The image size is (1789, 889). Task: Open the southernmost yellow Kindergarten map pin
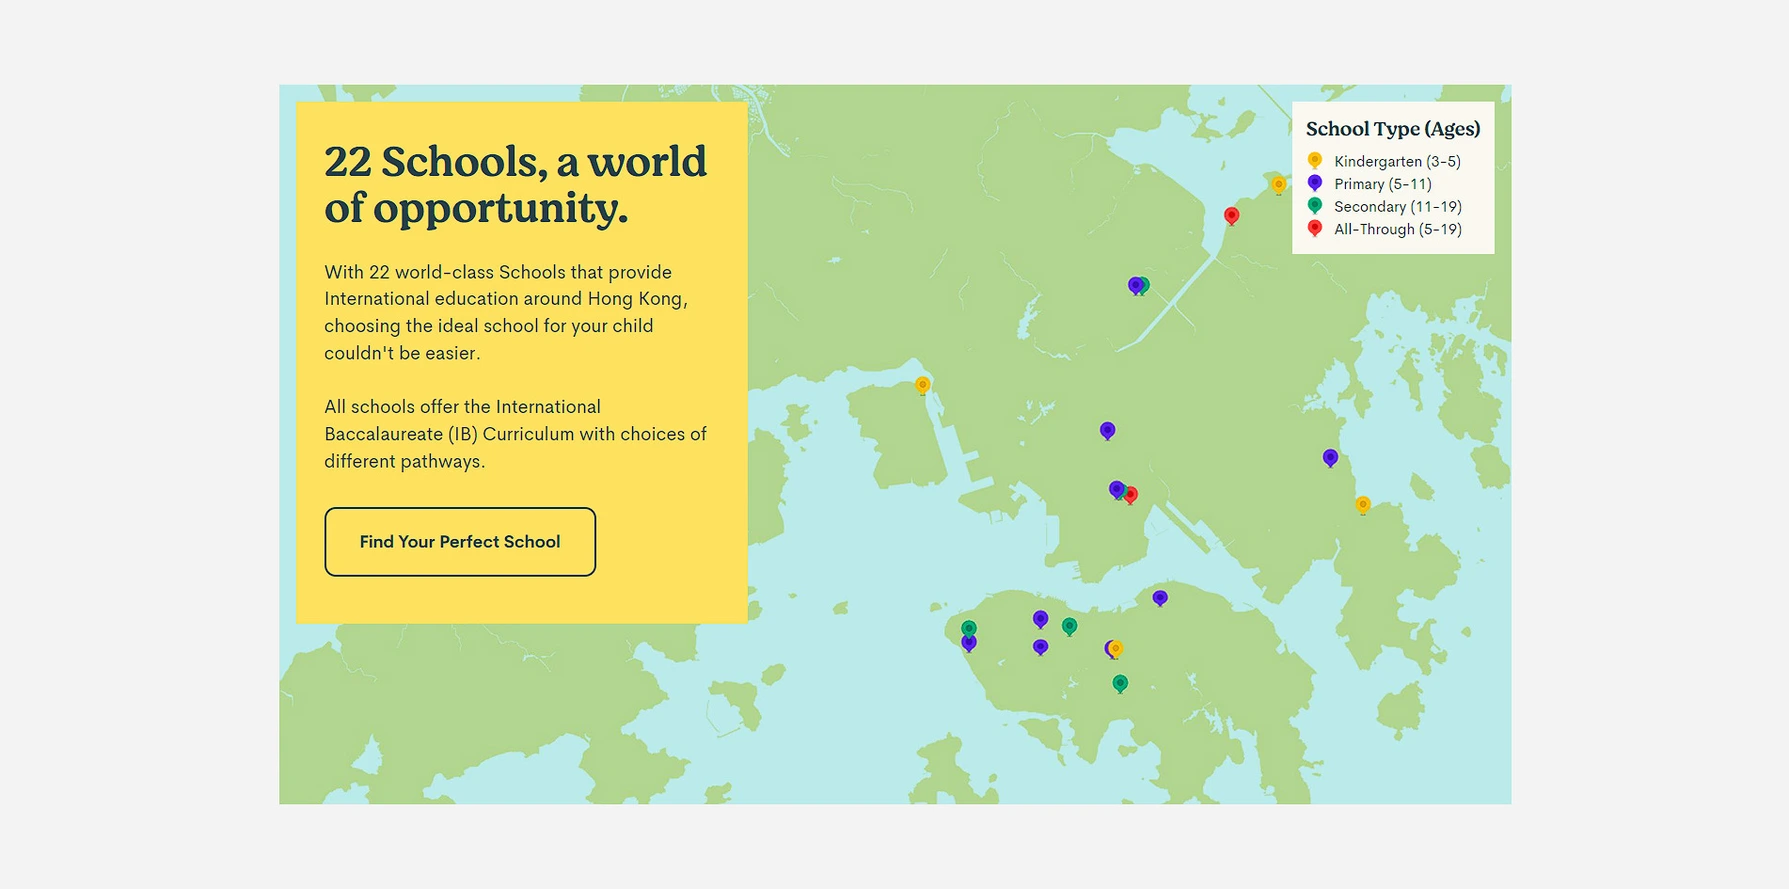[1117, 649]
